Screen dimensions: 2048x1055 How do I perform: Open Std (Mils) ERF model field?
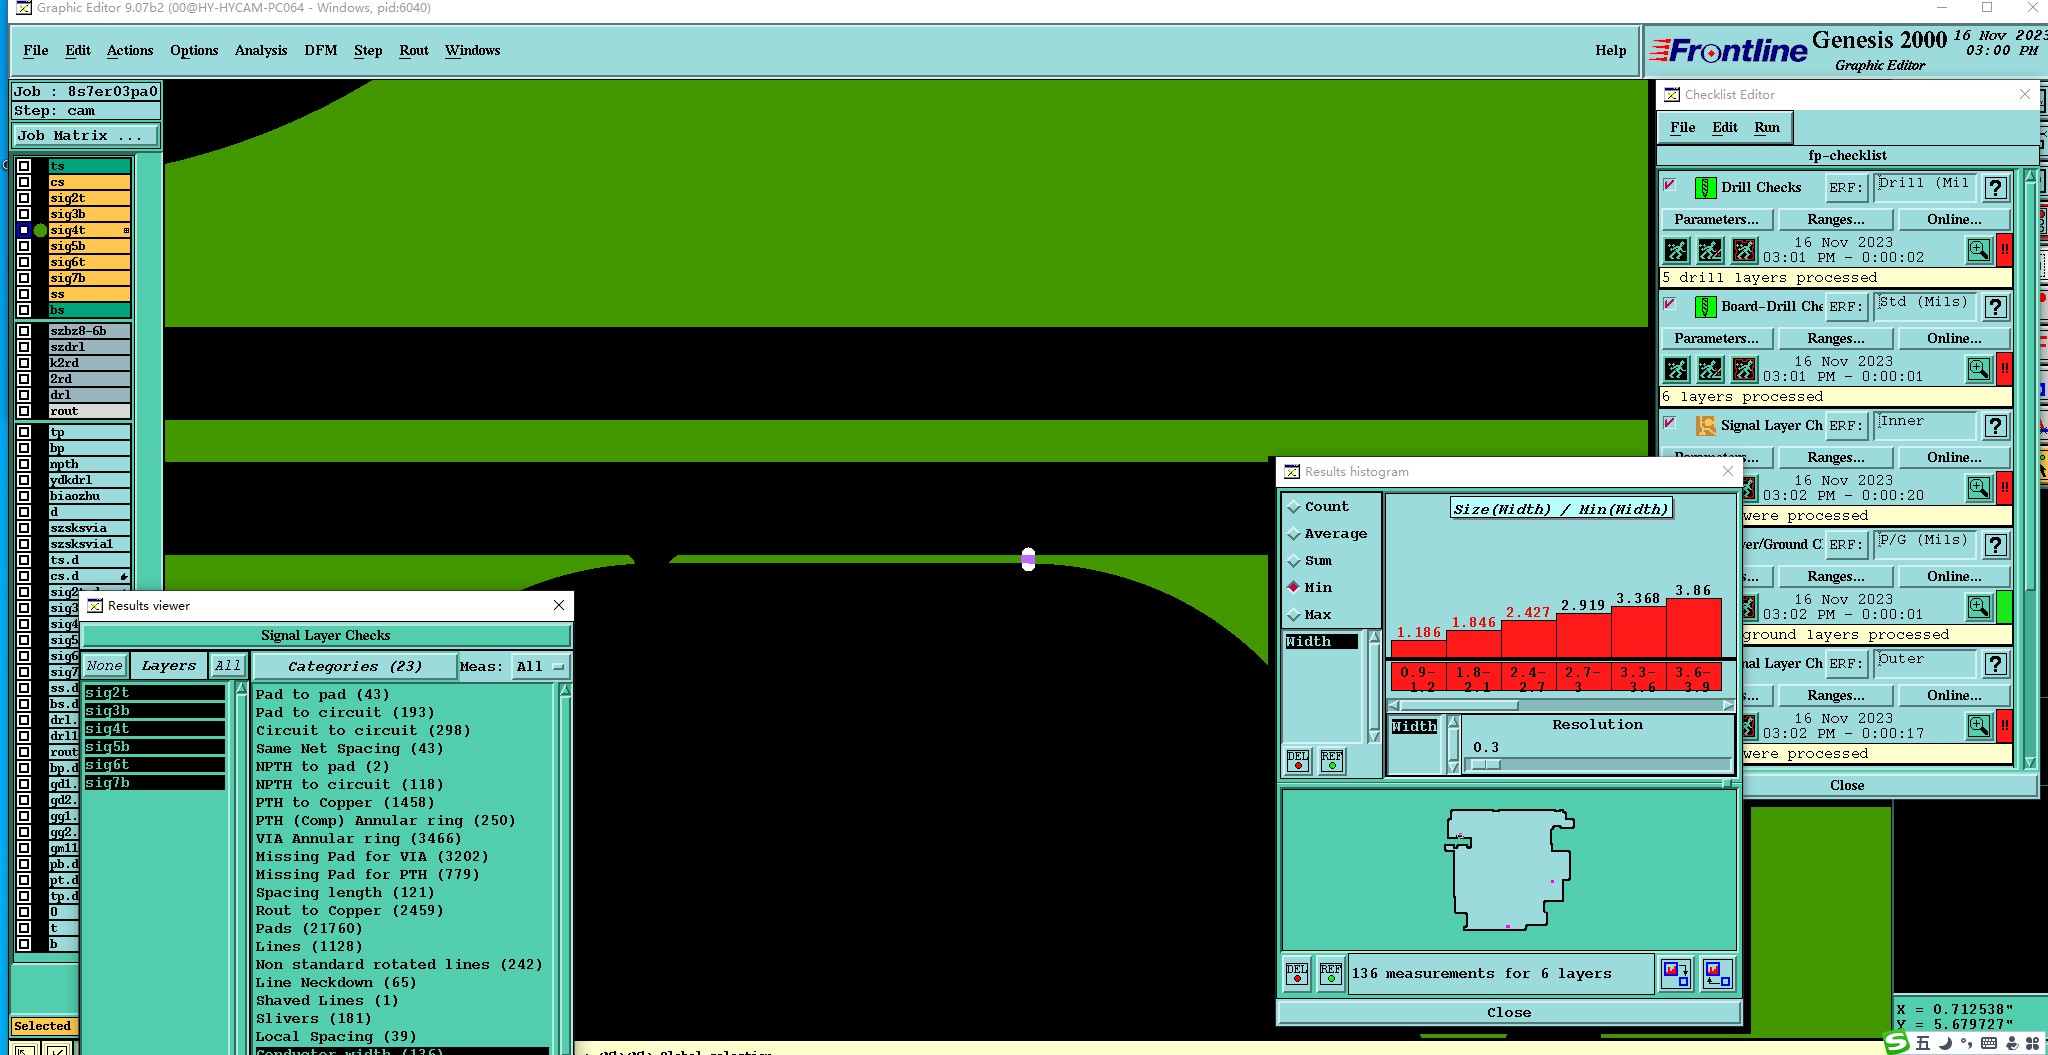click(1924, 306)
